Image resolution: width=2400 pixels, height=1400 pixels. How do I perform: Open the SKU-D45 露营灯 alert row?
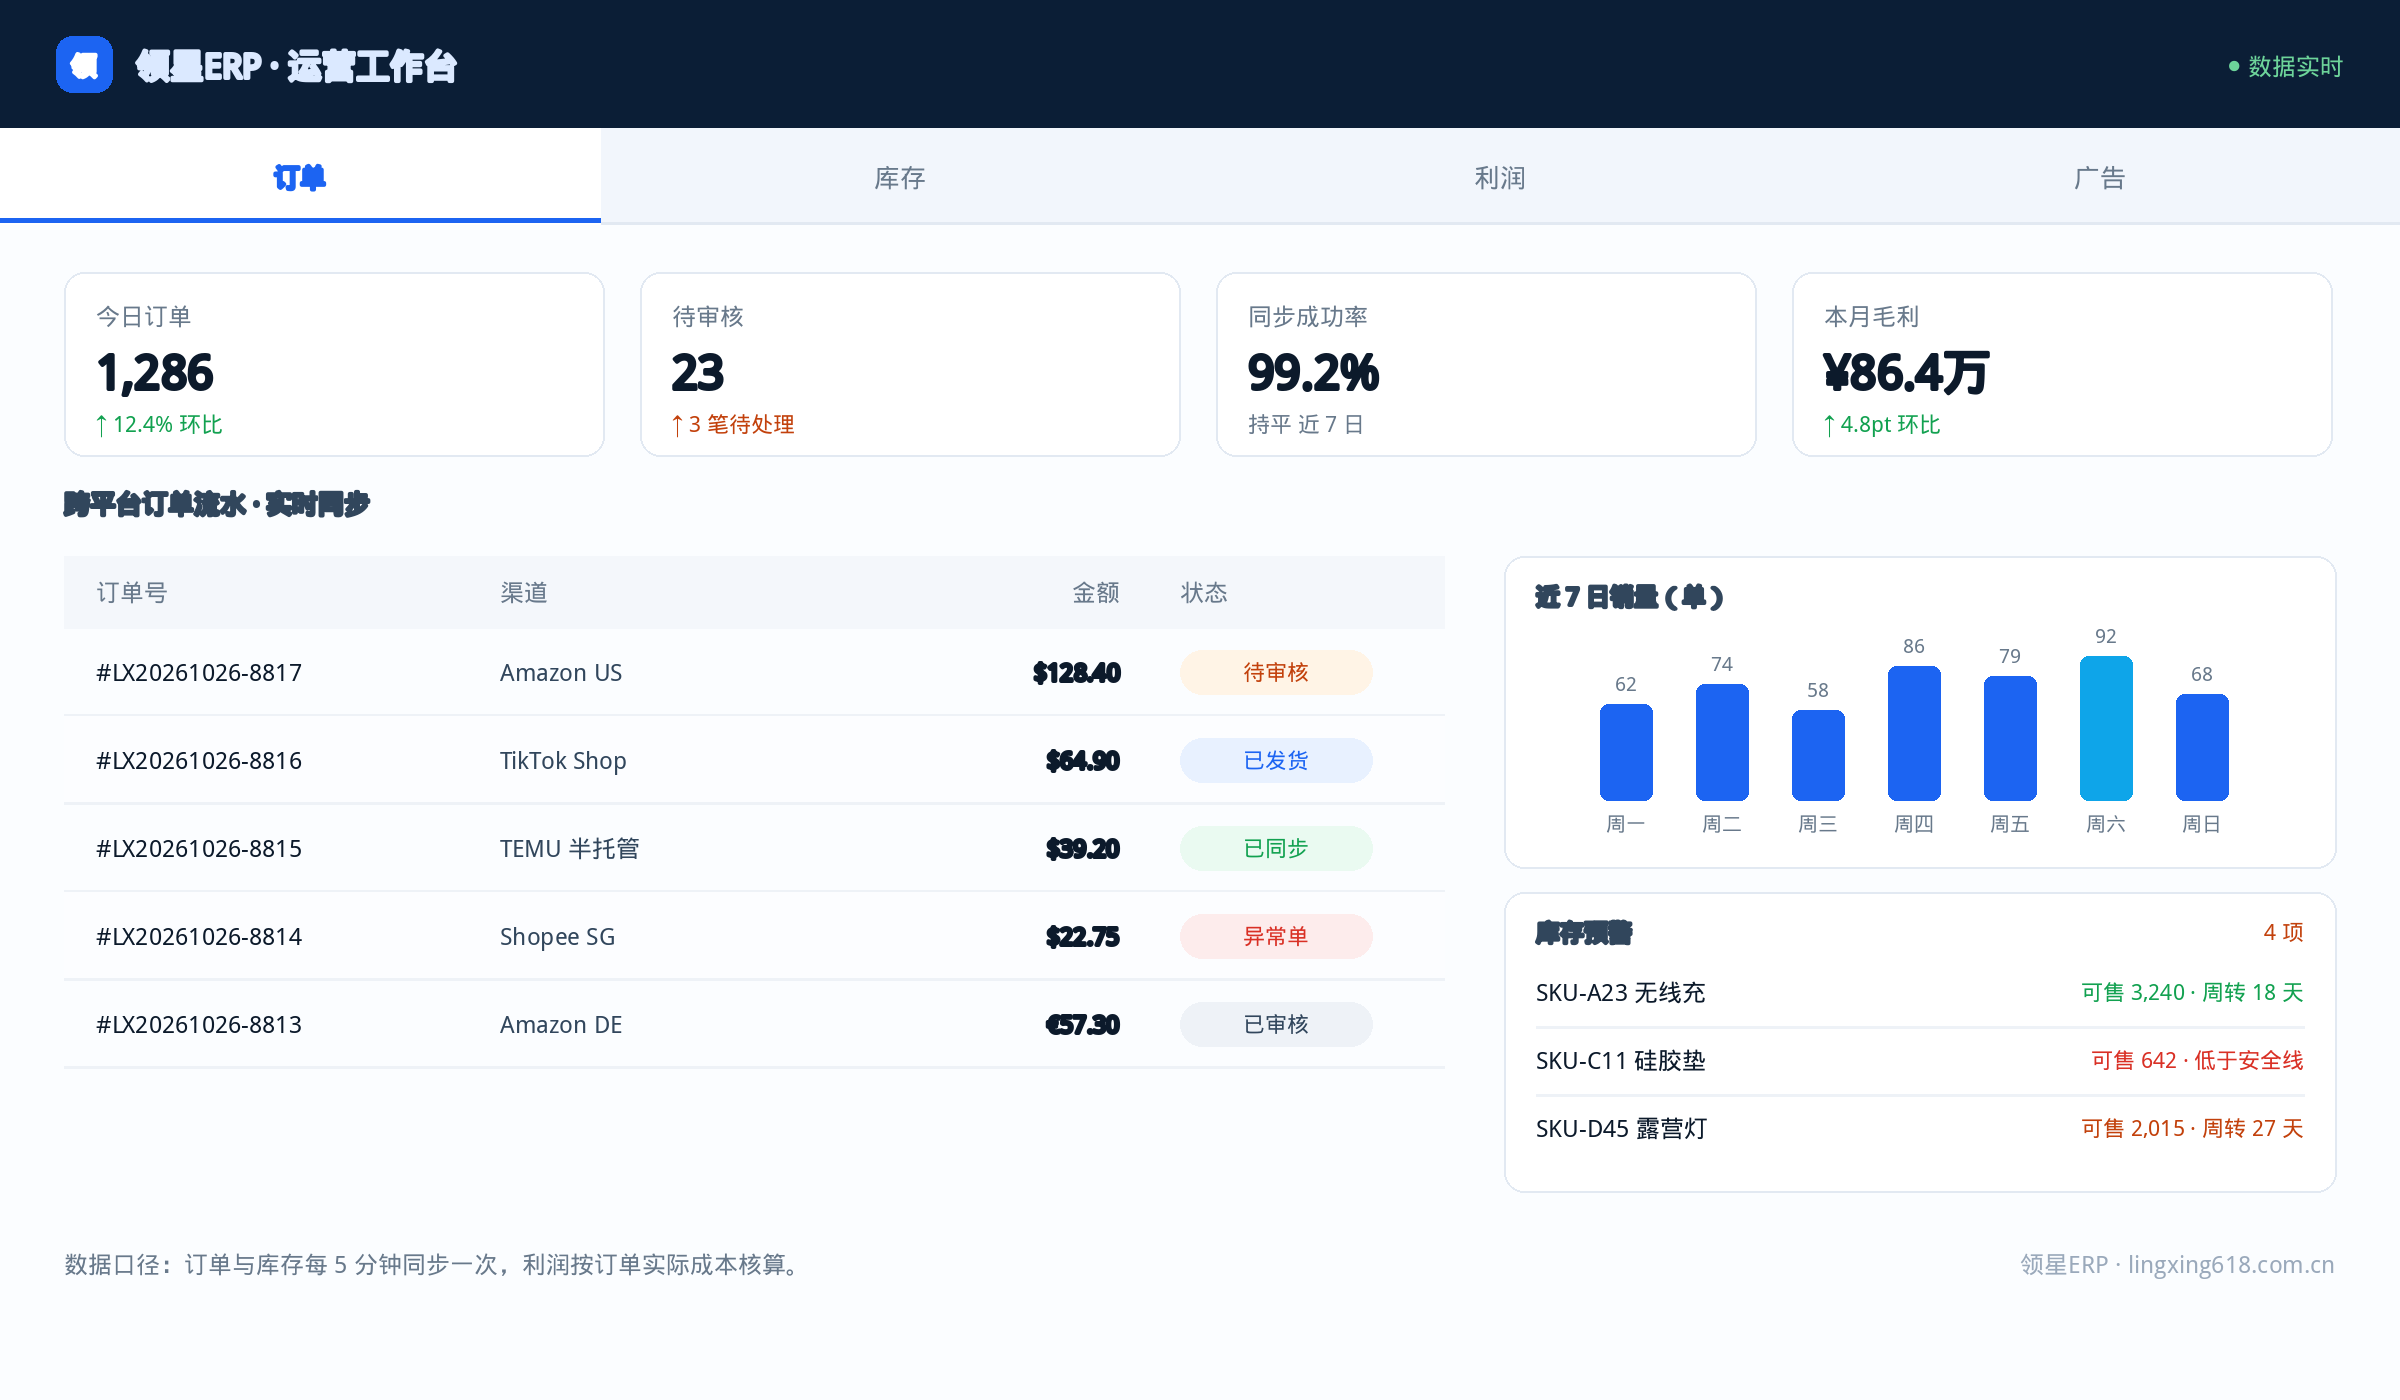(x=1920, y=1128)
